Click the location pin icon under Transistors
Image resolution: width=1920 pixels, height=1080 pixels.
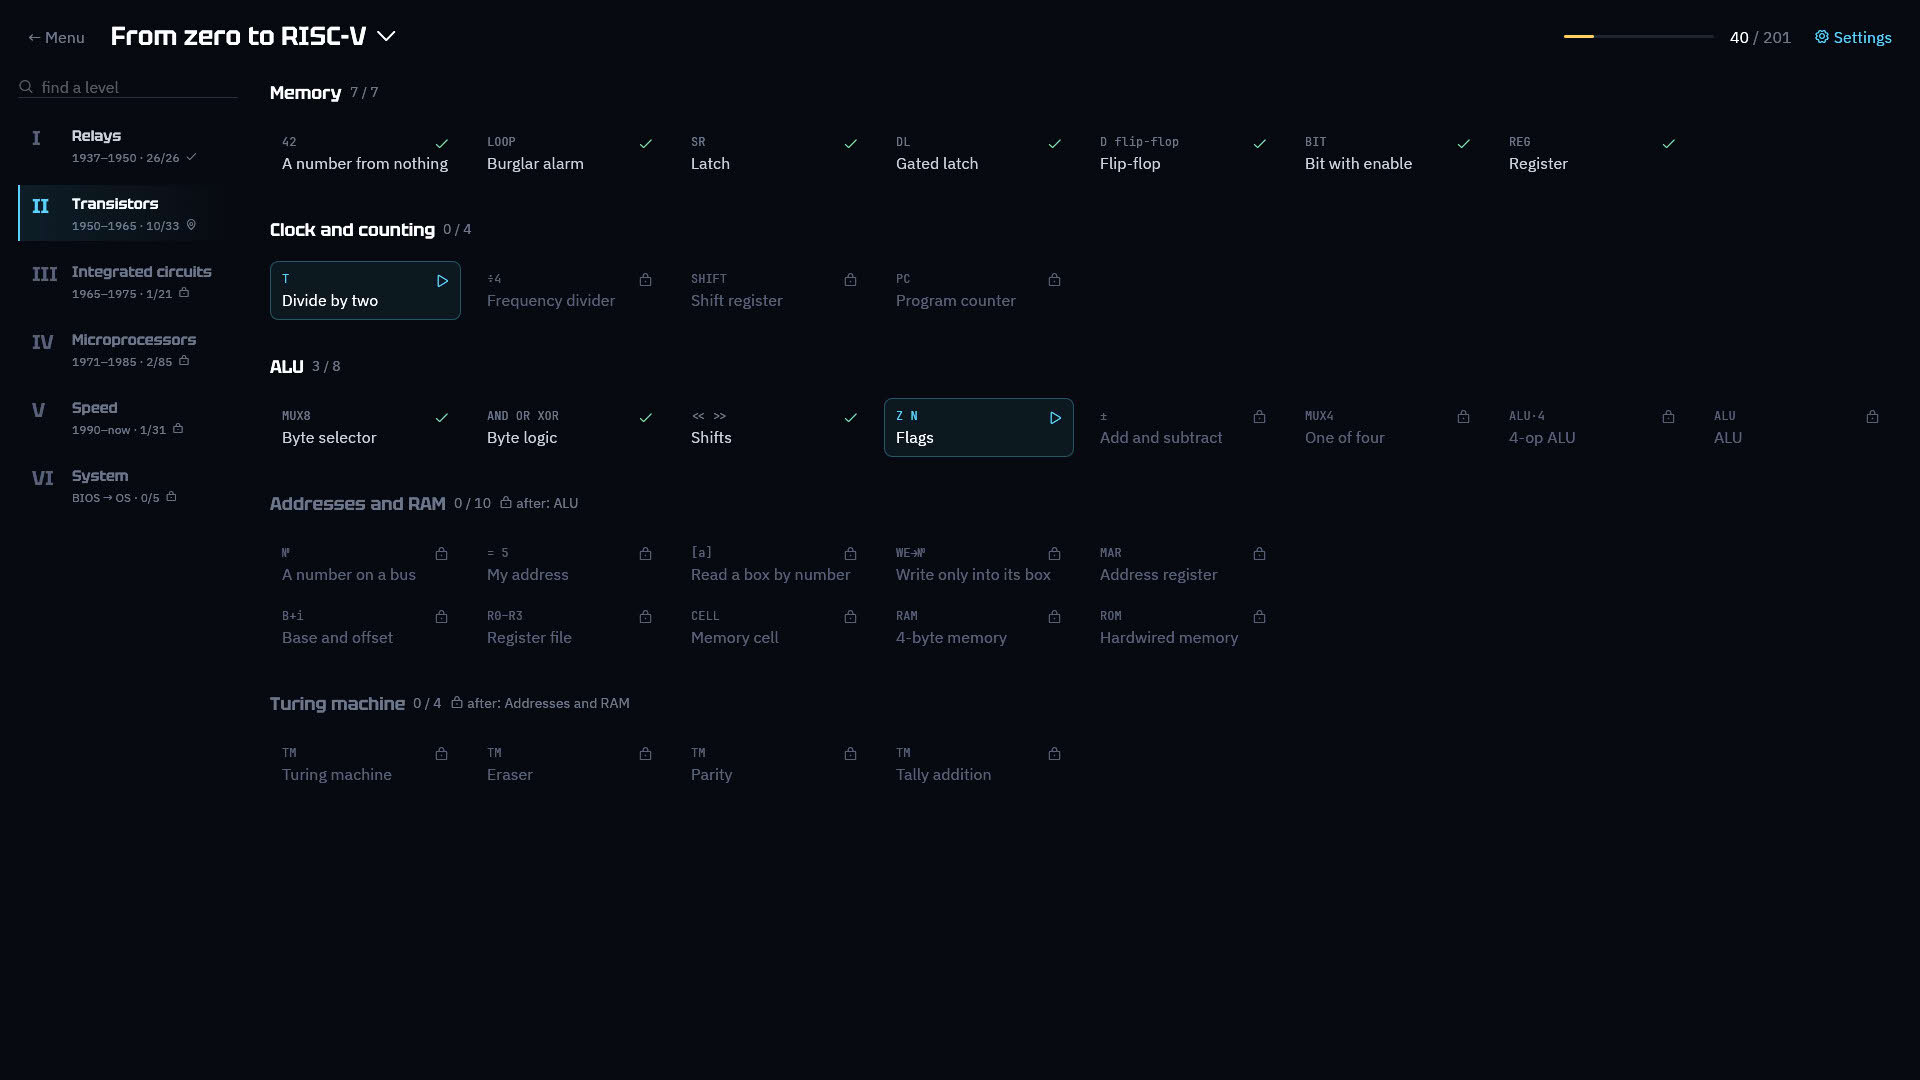point(191,225)
